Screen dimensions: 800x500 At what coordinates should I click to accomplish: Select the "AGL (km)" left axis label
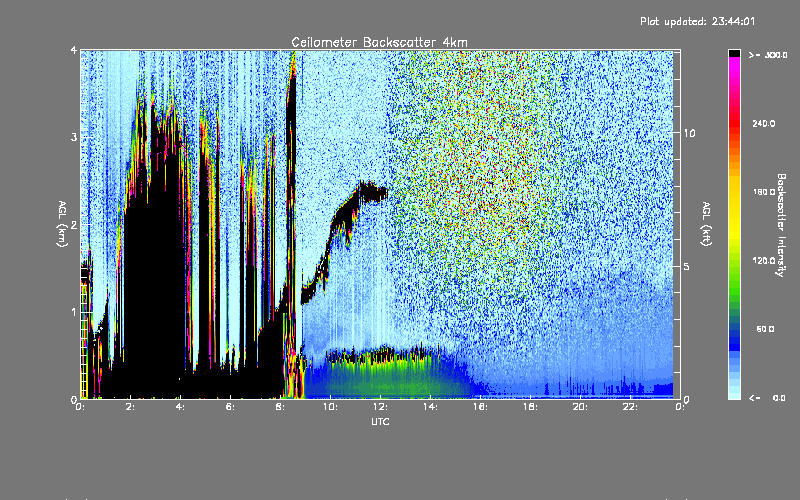[62, 224]
